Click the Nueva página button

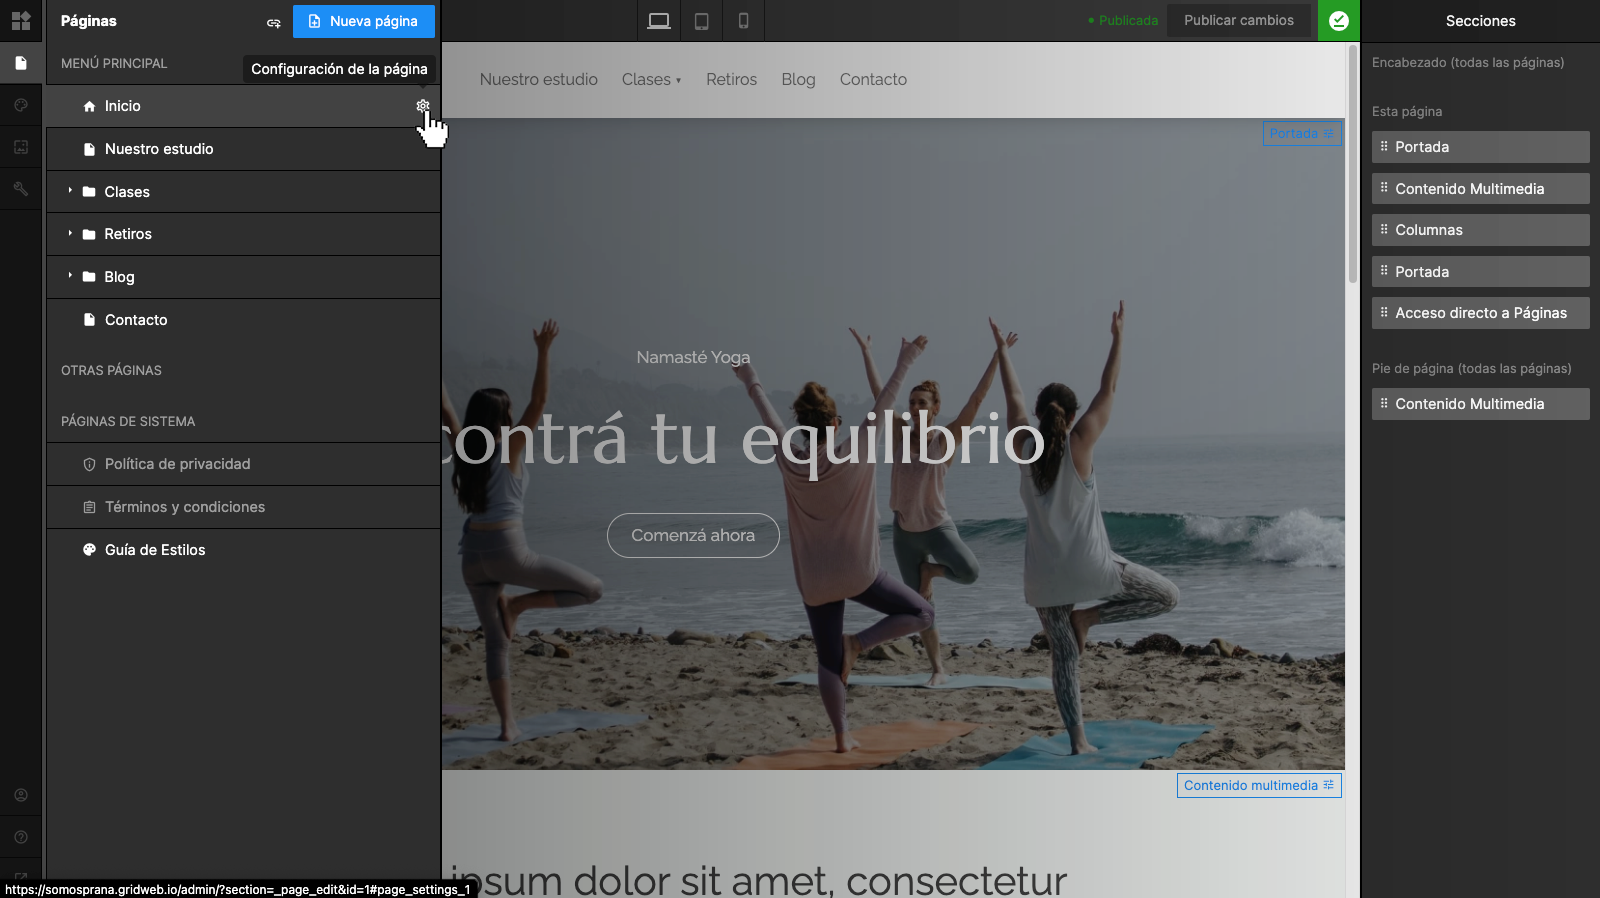coord(364,21)
